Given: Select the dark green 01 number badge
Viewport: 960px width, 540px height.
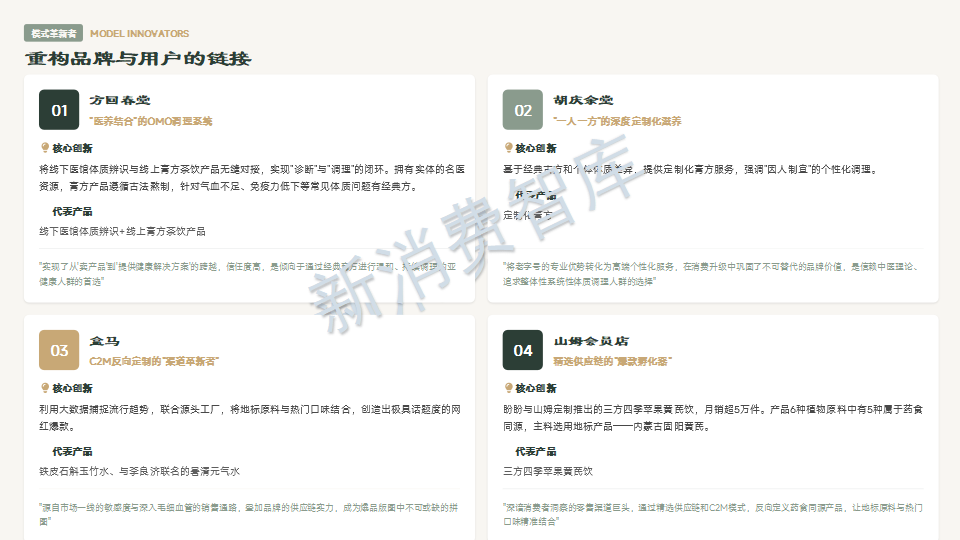Looking at the screenshot, I should [59, 110].
